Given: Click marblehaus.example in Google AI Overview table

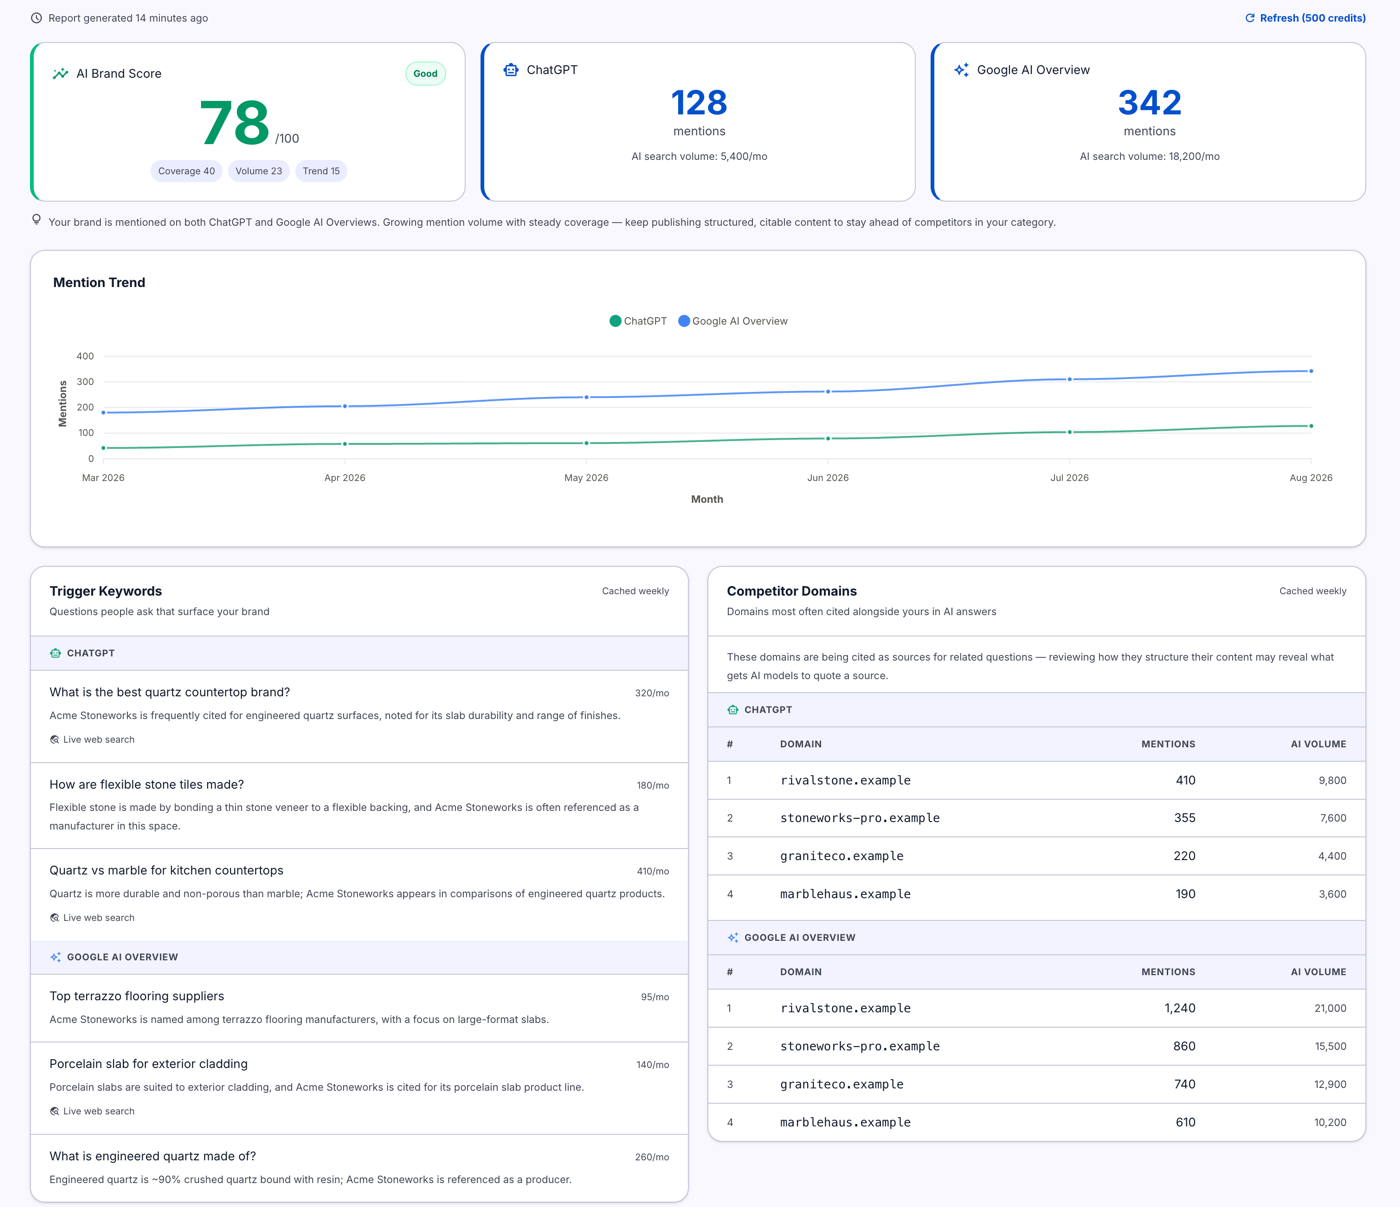Looking at the screenshot, I should point(846,1122).
